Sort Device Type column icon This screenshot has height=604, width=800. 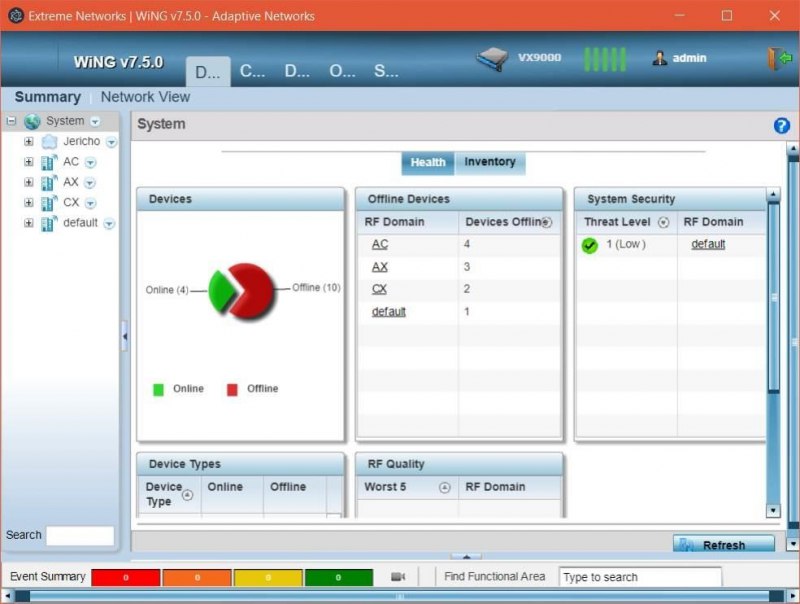pyautogui.click(x=188, y=495)
